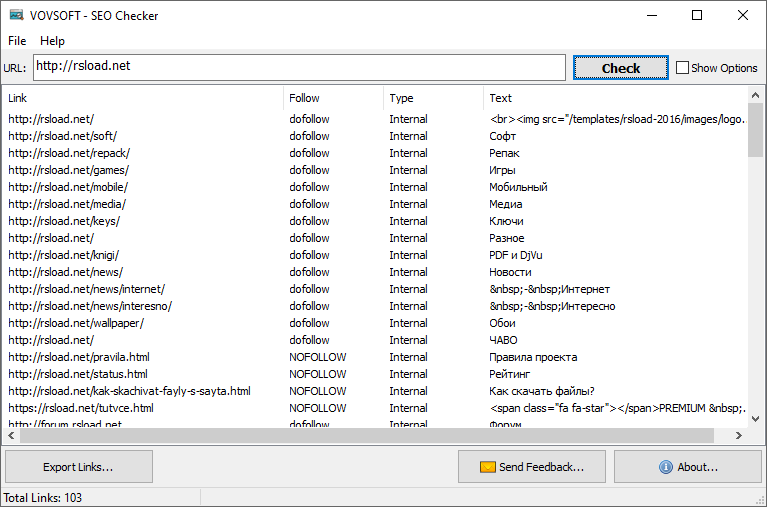The width and height of the screenshot is (767, 507).
Task: Minimize the SEO Checker window
Action: click(x=652, y=15)
